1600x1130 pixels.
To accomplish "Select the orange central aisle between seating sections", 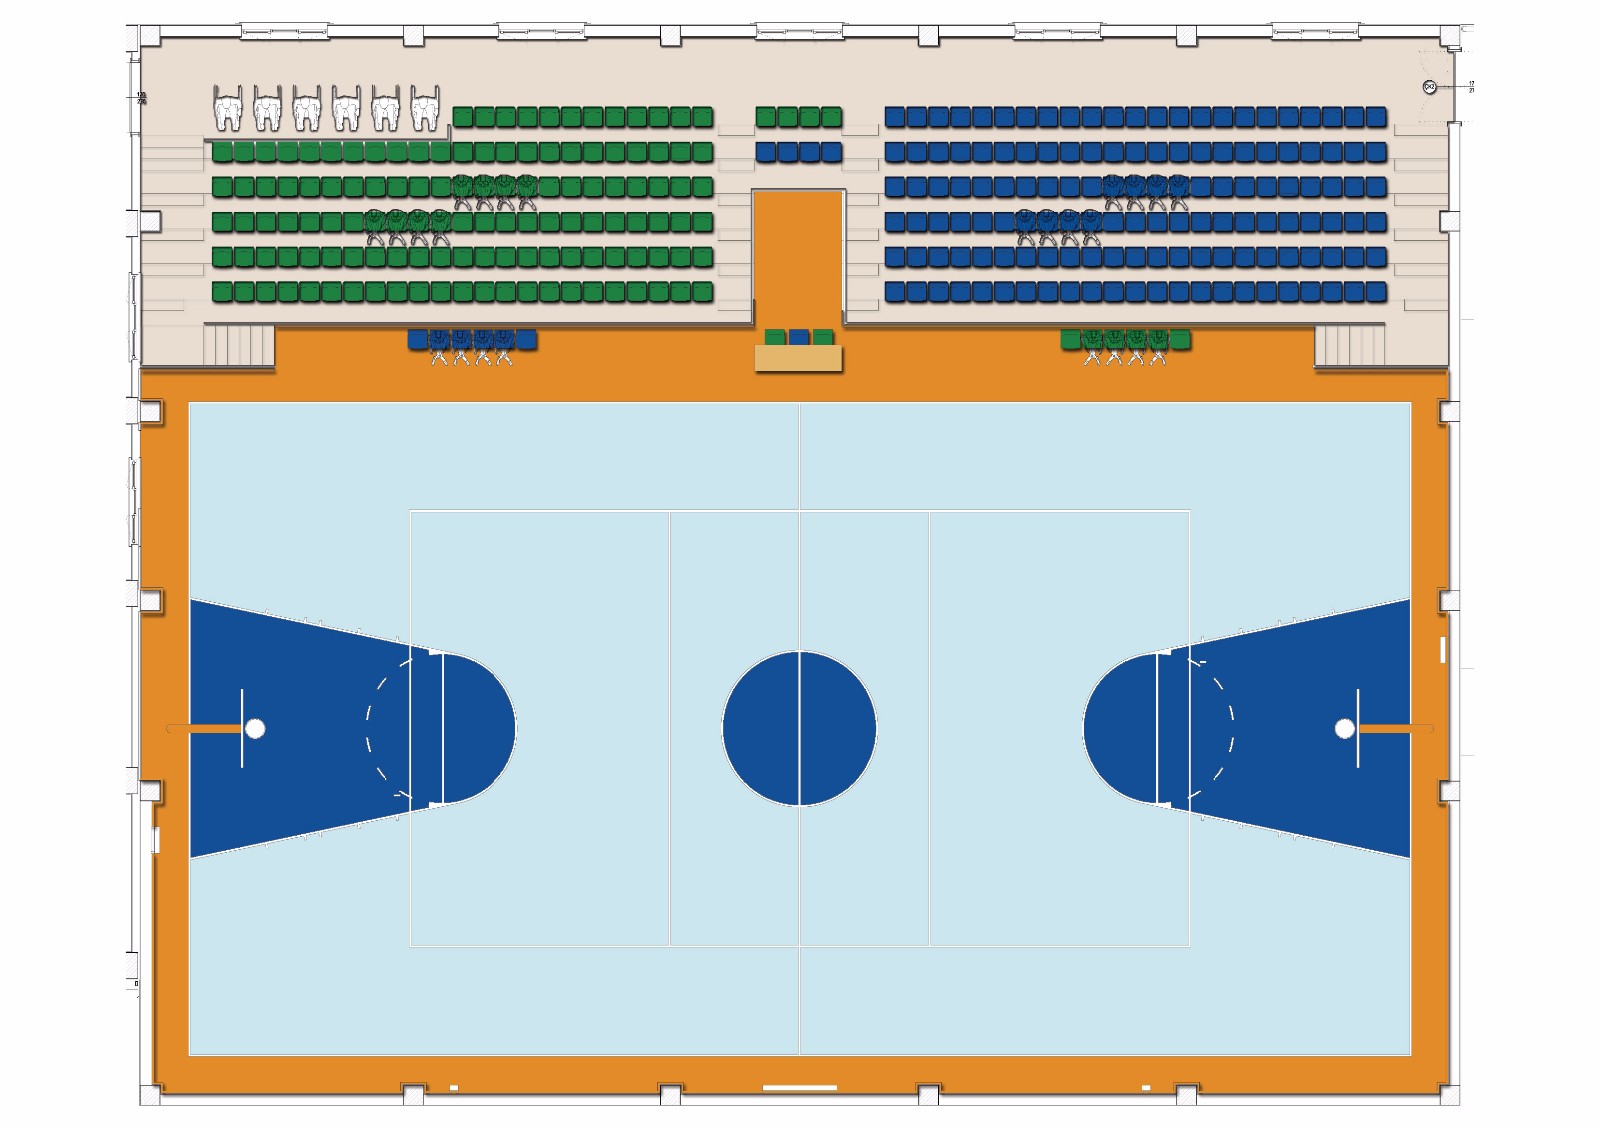I will pos(798,255).
